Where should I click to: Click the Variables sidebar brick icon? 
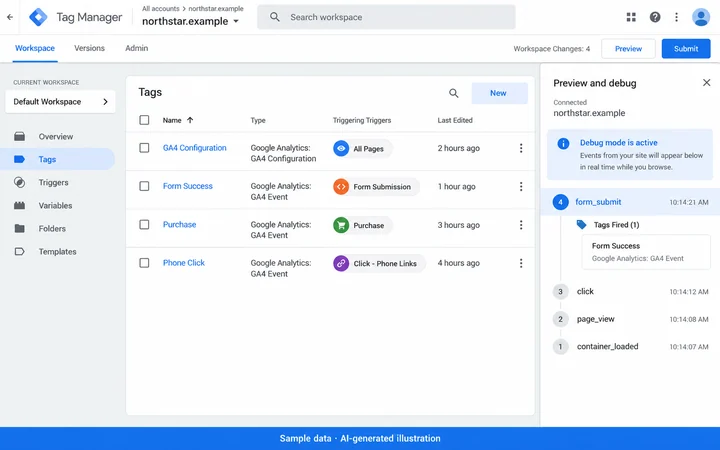coord(19,205)
